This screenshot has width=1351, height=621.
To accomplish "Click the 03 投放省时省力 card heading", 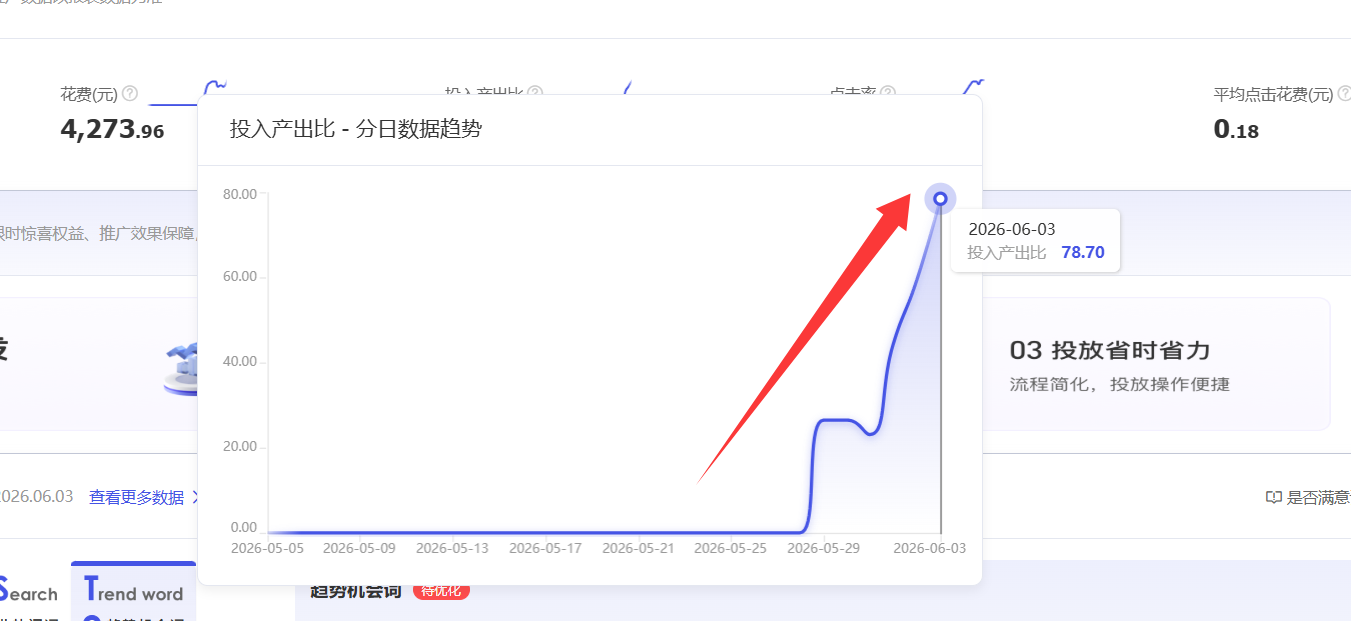I will coord(1110,350).
